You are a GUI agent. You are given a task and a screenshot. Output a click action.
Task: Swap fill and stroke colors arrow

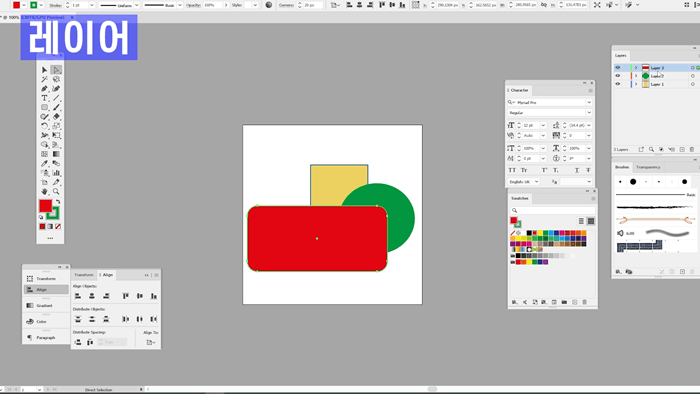point(58,202)
